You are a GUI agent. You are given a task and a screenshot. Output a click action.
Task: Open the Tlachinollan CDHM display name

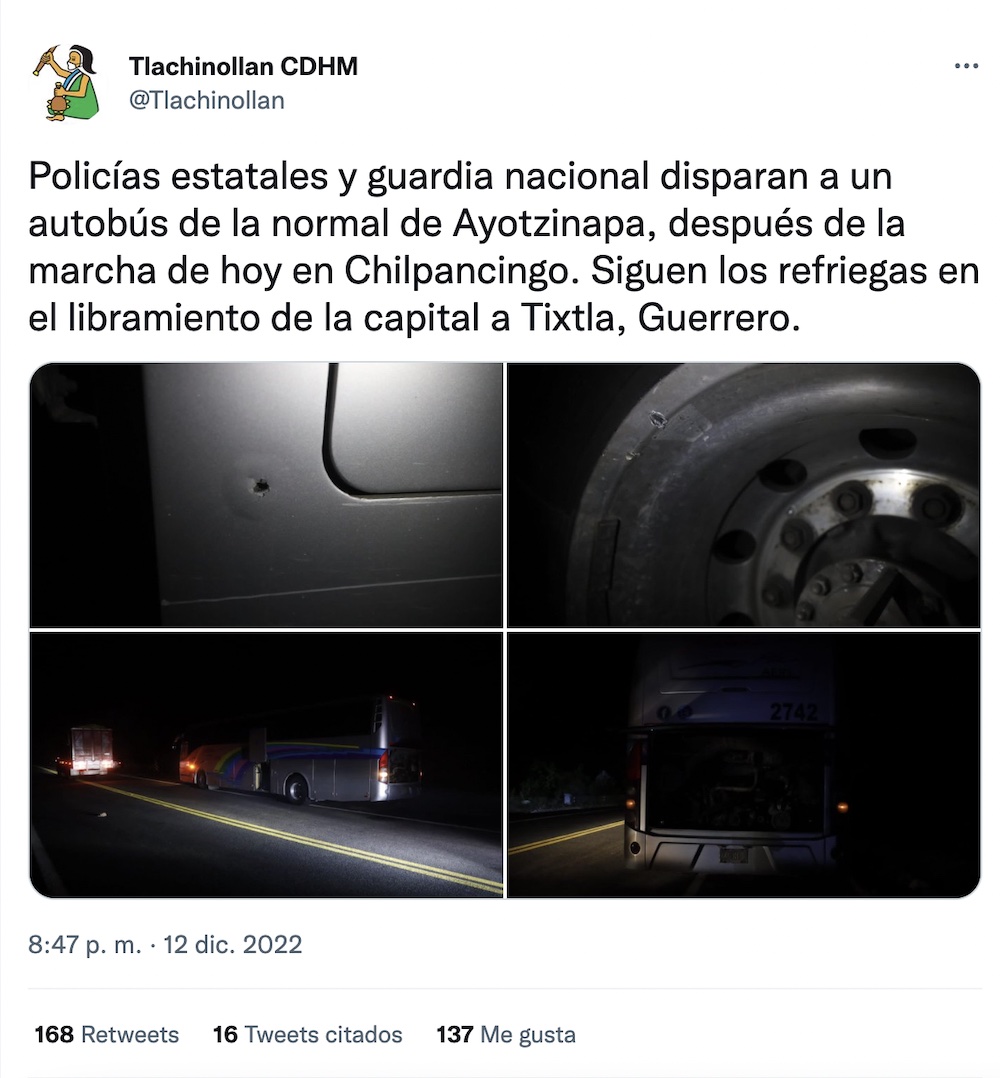pos(243,66)
